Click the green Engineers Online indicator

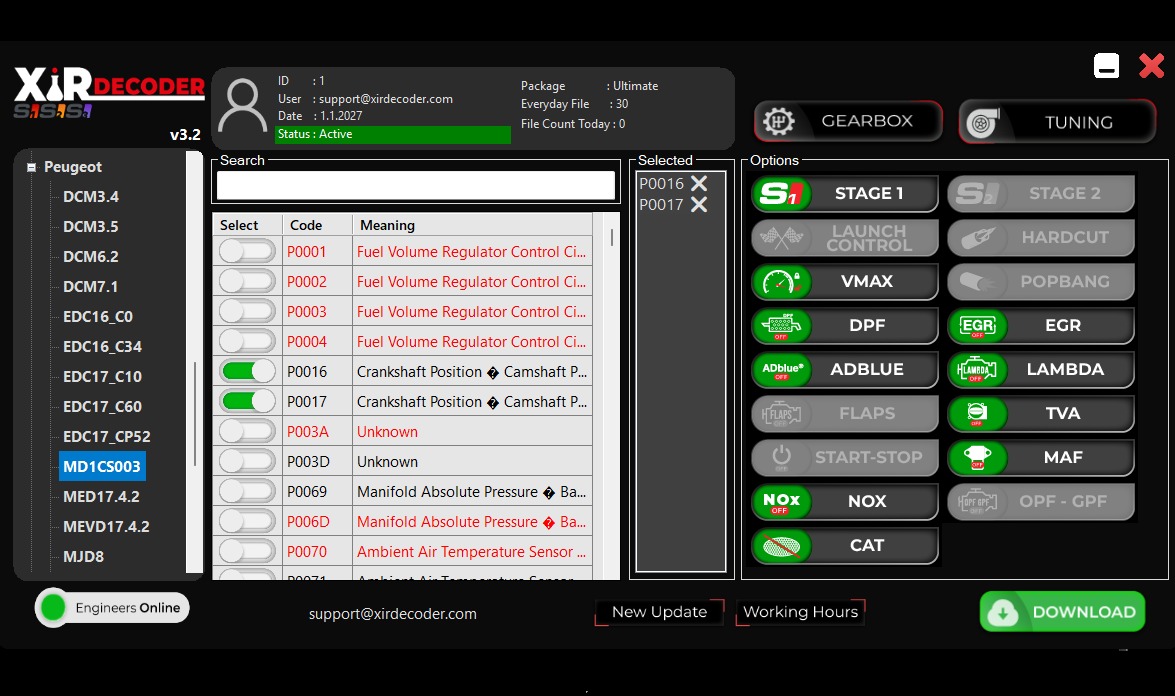(53, 608)
